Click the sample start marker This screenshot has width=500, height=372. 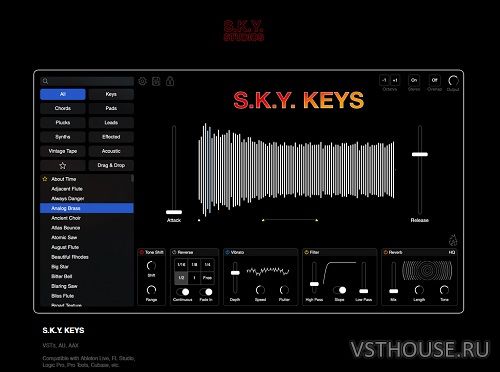(x=199, y=220)
